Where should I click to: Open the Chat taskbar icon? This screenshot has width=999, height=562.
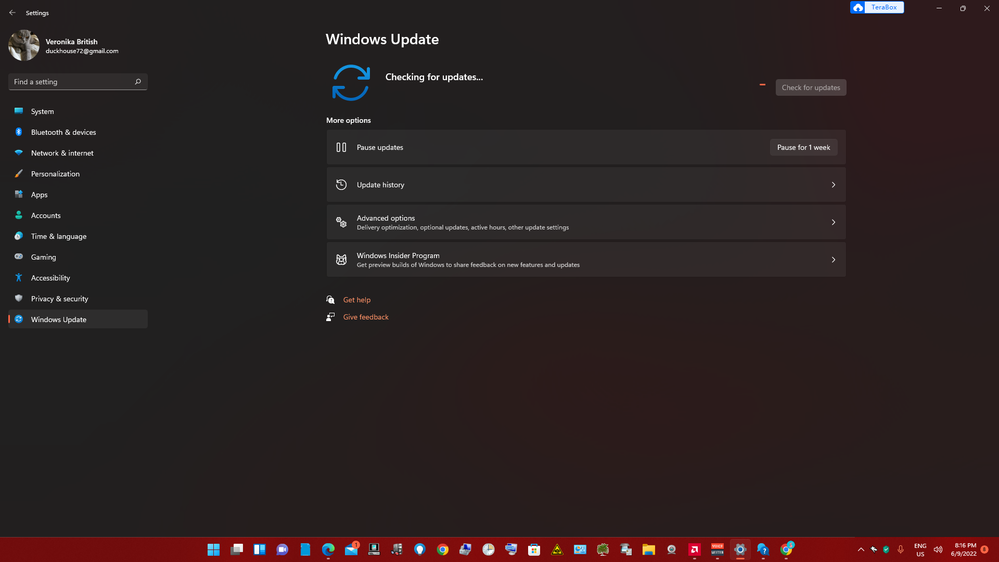click(282, 549)
